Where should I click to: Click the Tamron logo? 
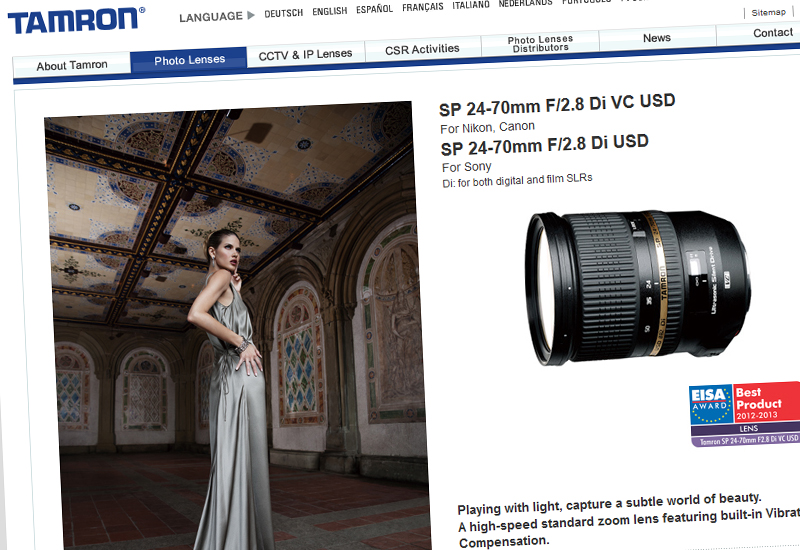pyautogui.click(x=77, y=20)
